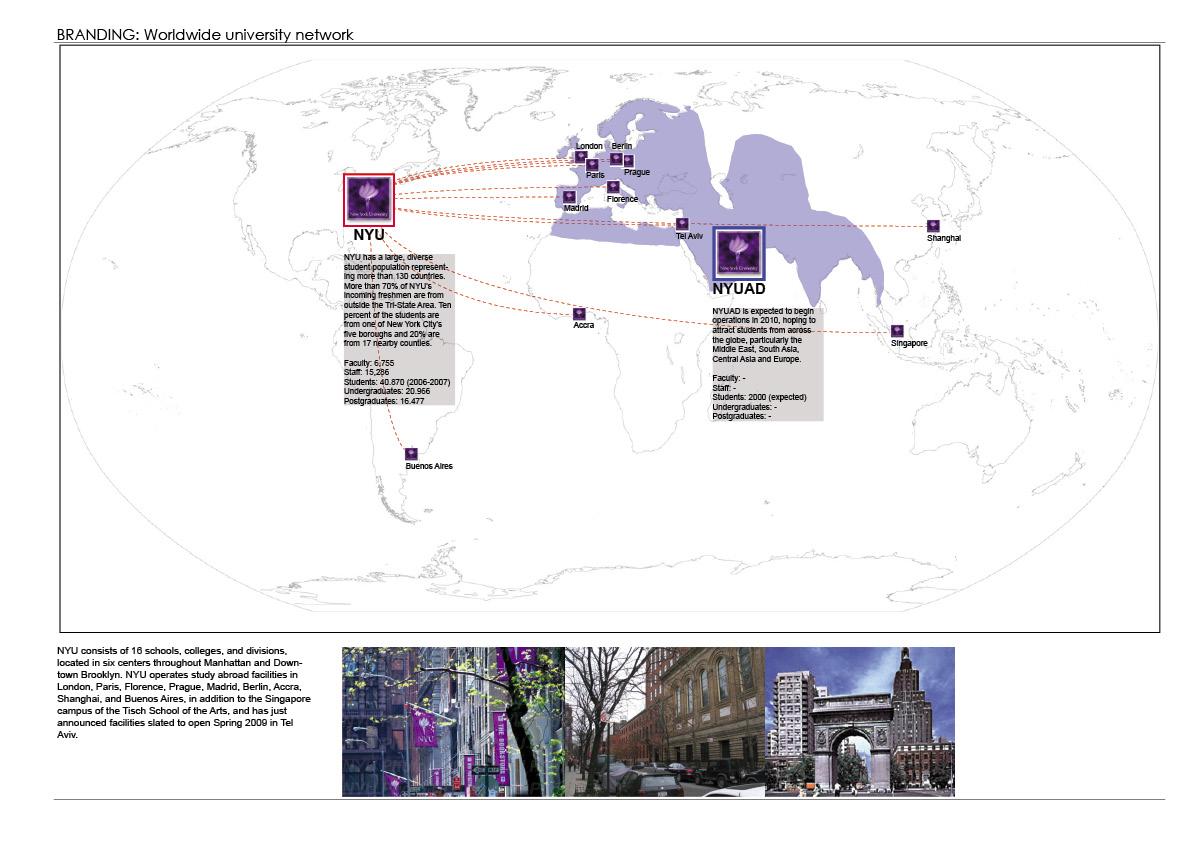Select the Berlin campus marker icon
The image size is (1190, 841).
coord(616,159)
